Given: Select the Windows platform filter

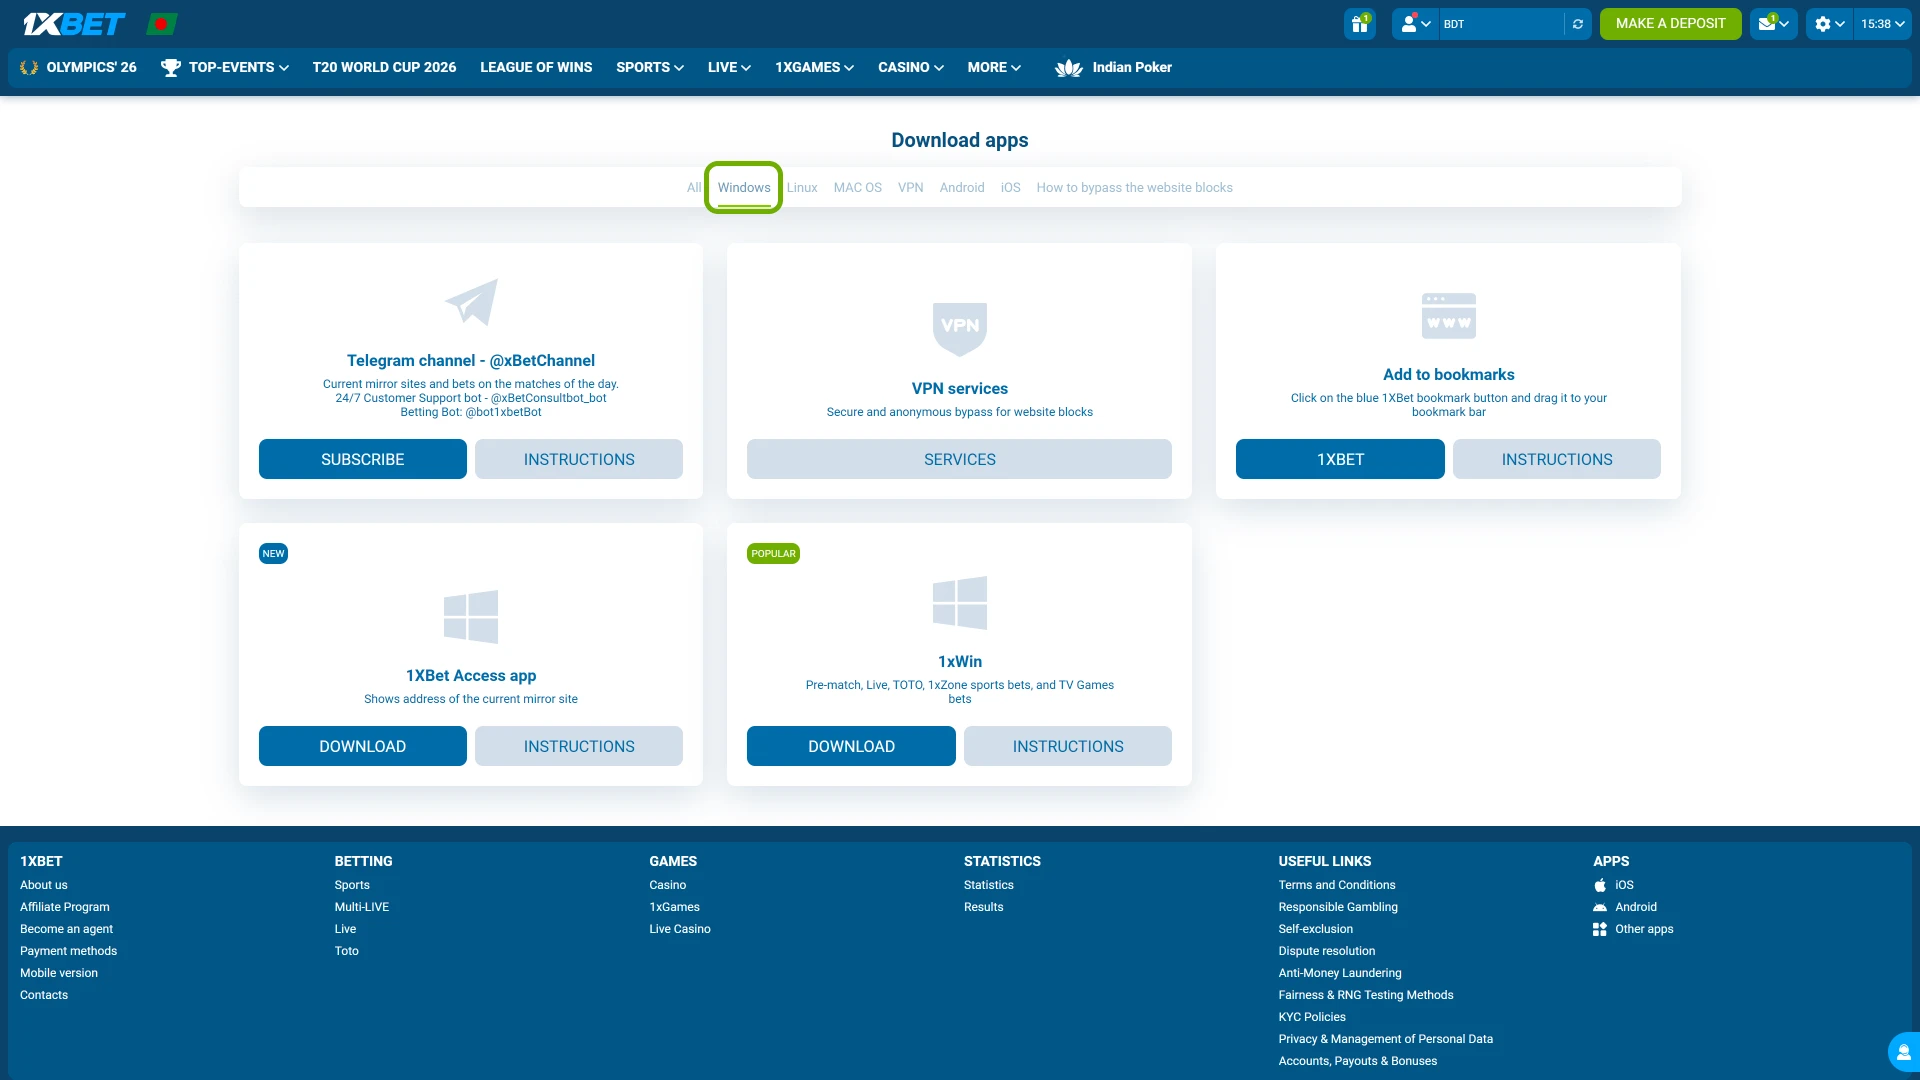Looking at the screenshot, I should click(744, 187).
